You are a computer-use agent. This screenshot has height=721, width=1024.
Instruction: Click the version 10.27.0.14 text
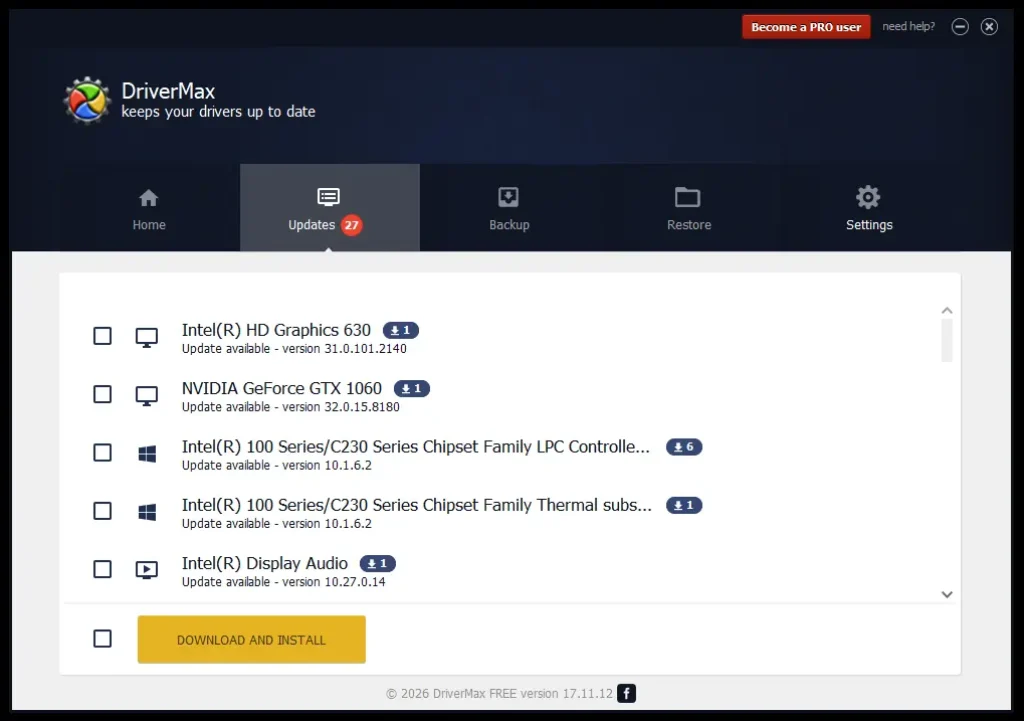pyautogui.click(x=334, y=582)
